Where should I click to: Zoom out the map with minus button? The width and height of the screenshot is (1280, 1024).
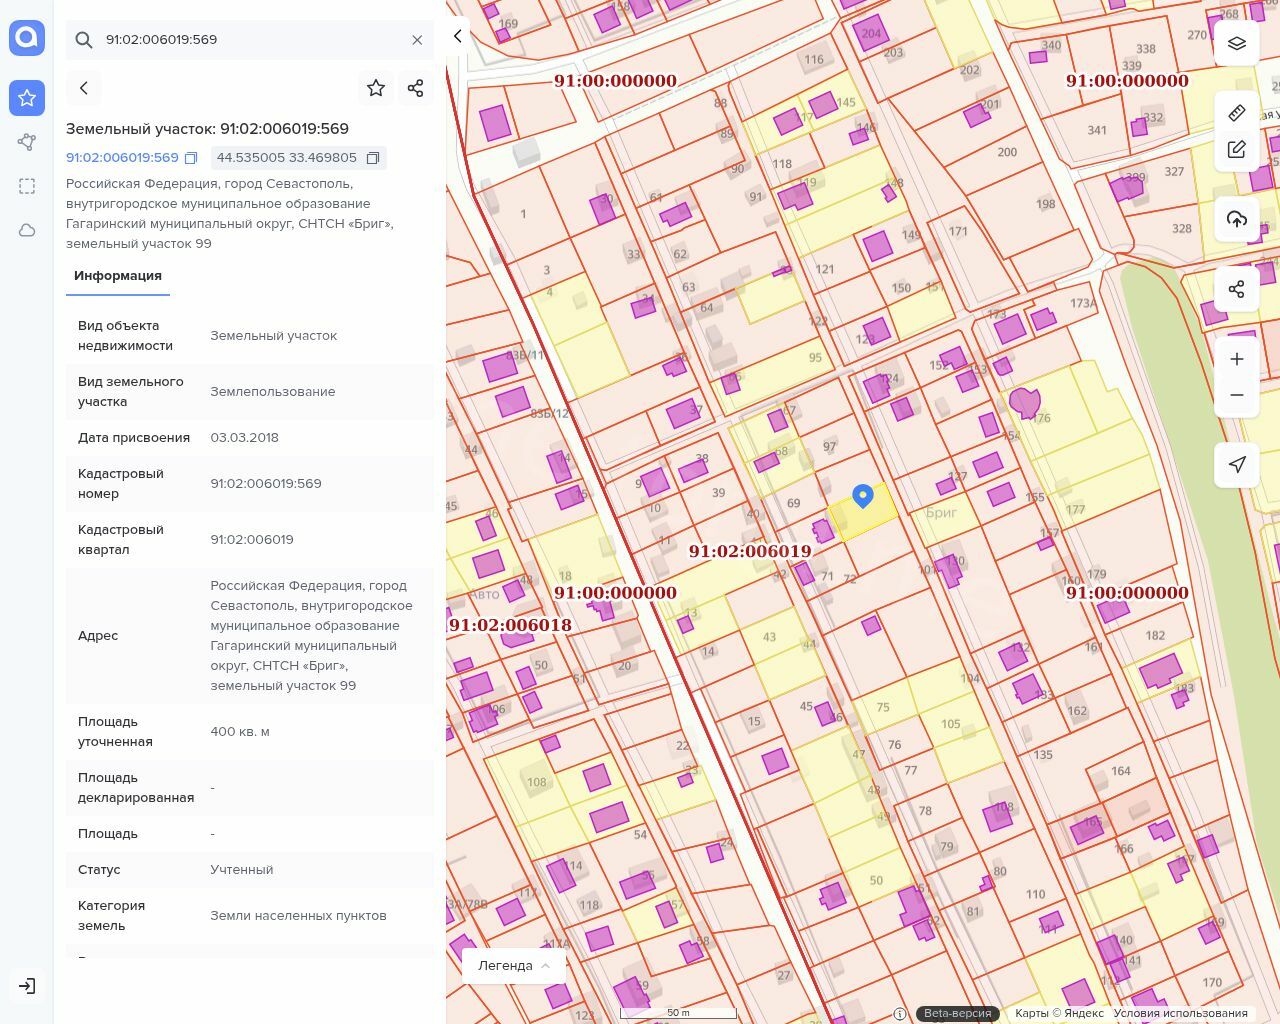coord(1236,395)
